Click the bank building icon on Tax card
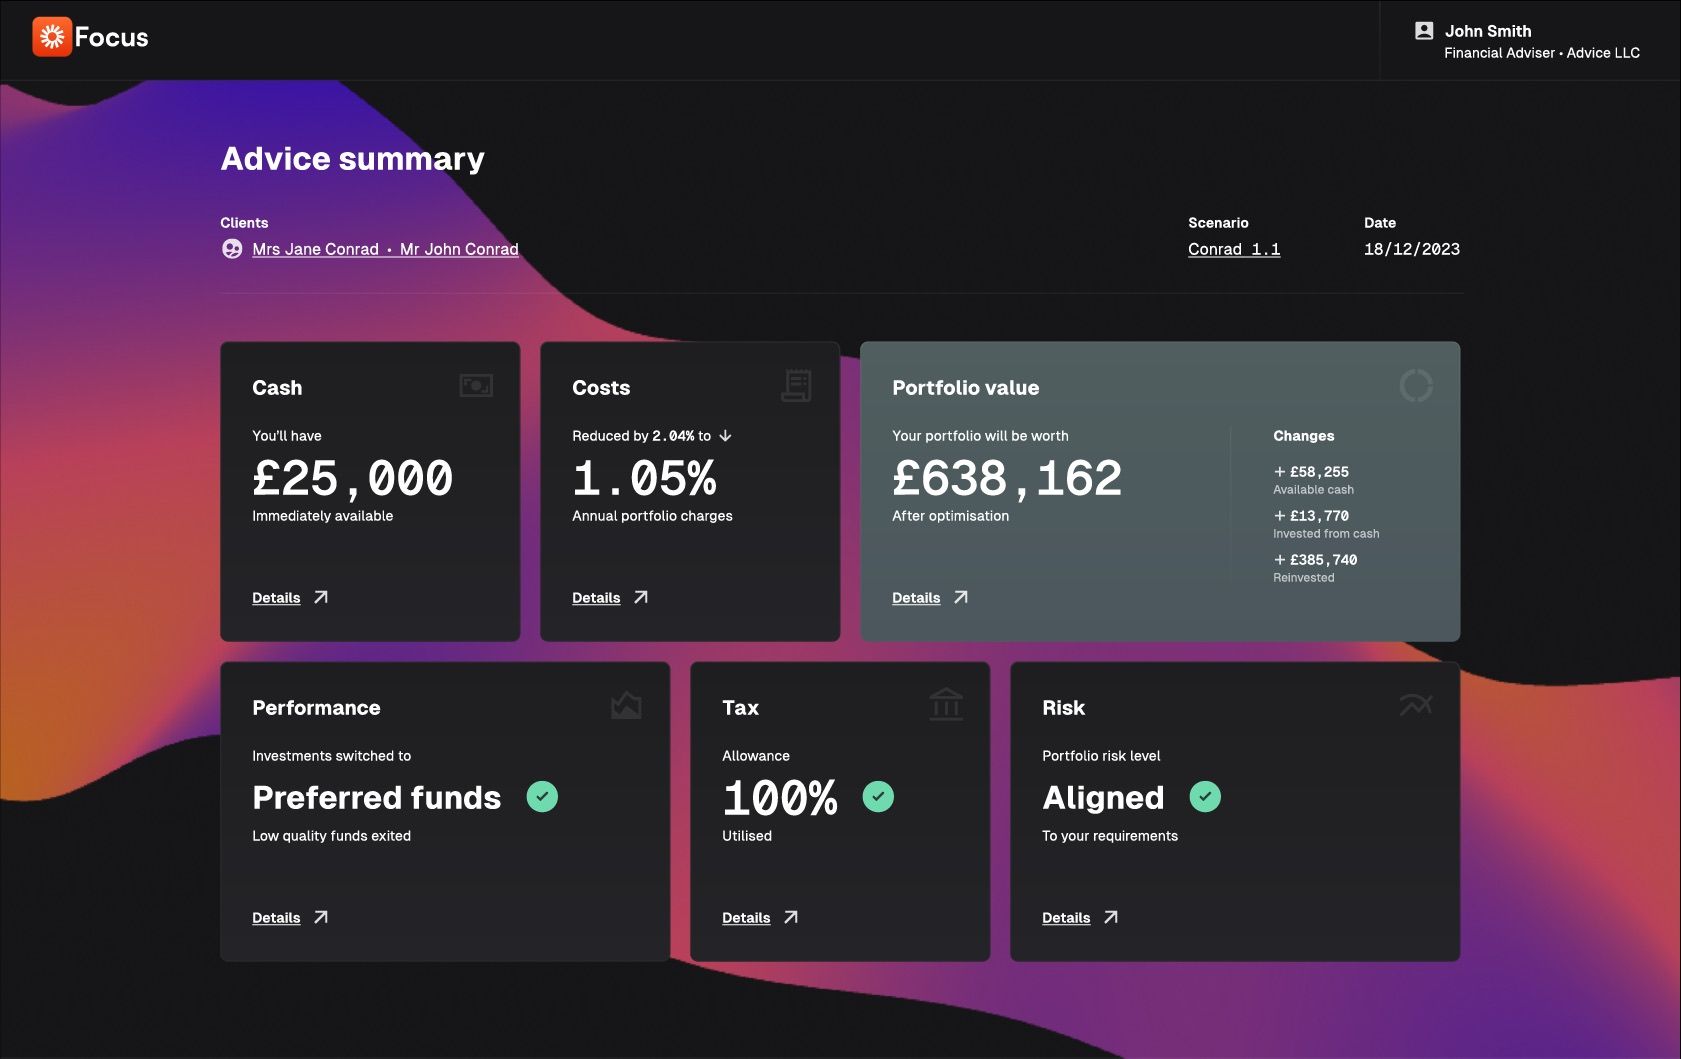This screenshot has height=1059, width=1681. pyautogui.click(x=946, y=704)
